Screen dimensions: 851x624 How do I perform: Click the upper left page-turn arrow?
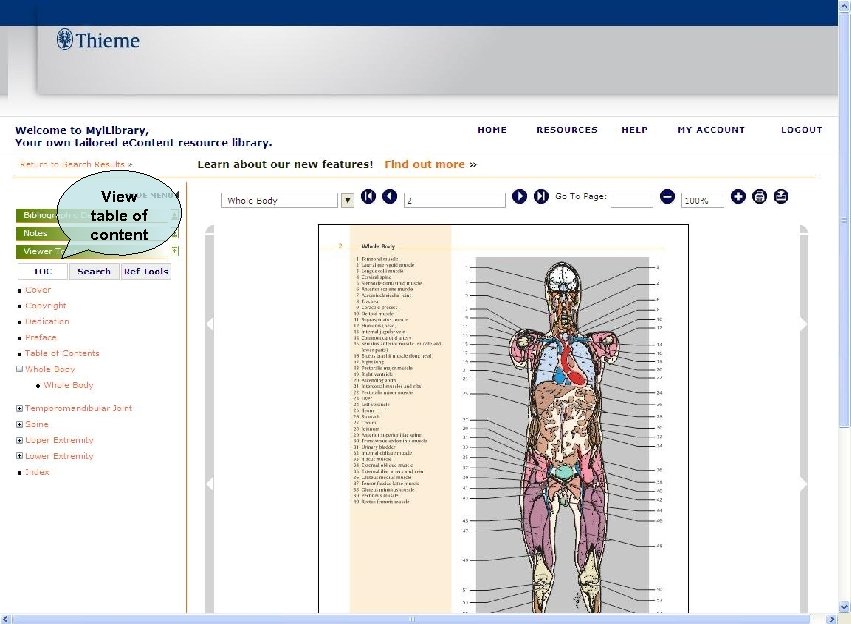click(210, 324)
